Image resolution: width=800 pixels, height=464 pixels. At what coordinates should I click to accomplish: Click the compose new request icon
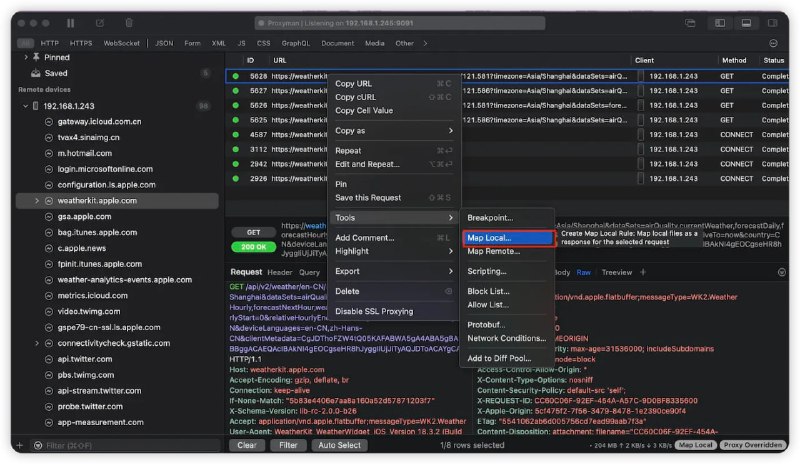pos(100,23)
